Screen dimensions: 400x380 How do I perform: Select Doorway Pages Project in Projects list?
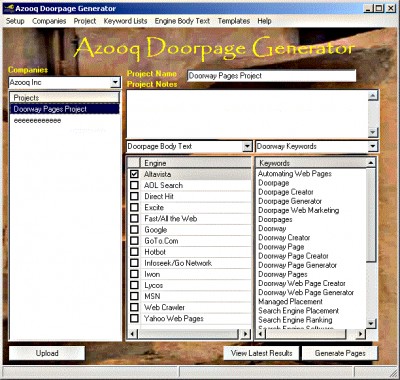click(64, 109)
